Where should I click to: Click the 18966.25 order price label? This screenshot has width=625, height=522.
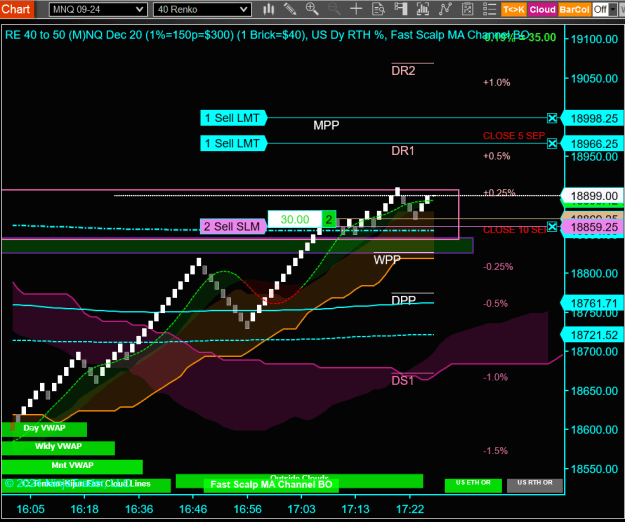pyautogui.click(x=594, y=144)
